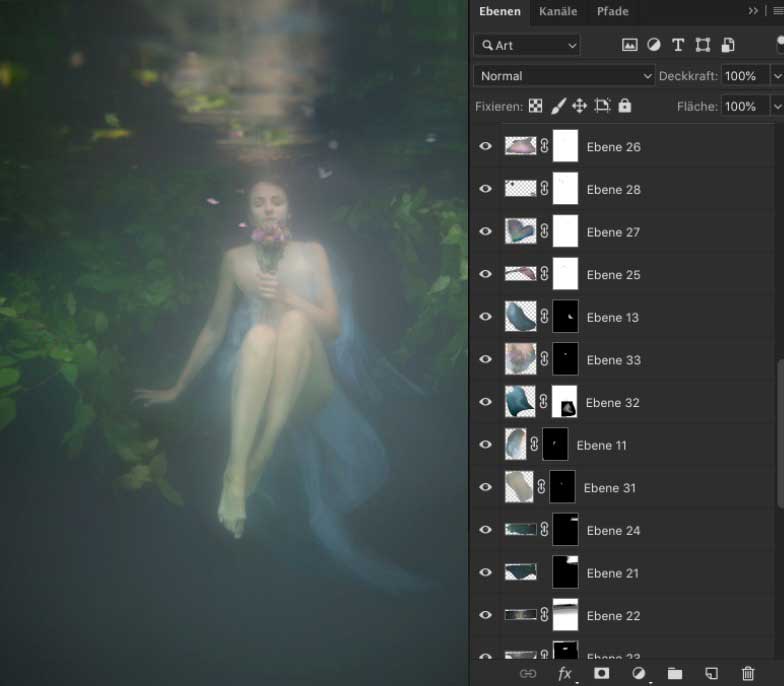Viewport: 784px width, 686px height.
Task: Open the Art filter type dropdown
Action: (527, 45)
